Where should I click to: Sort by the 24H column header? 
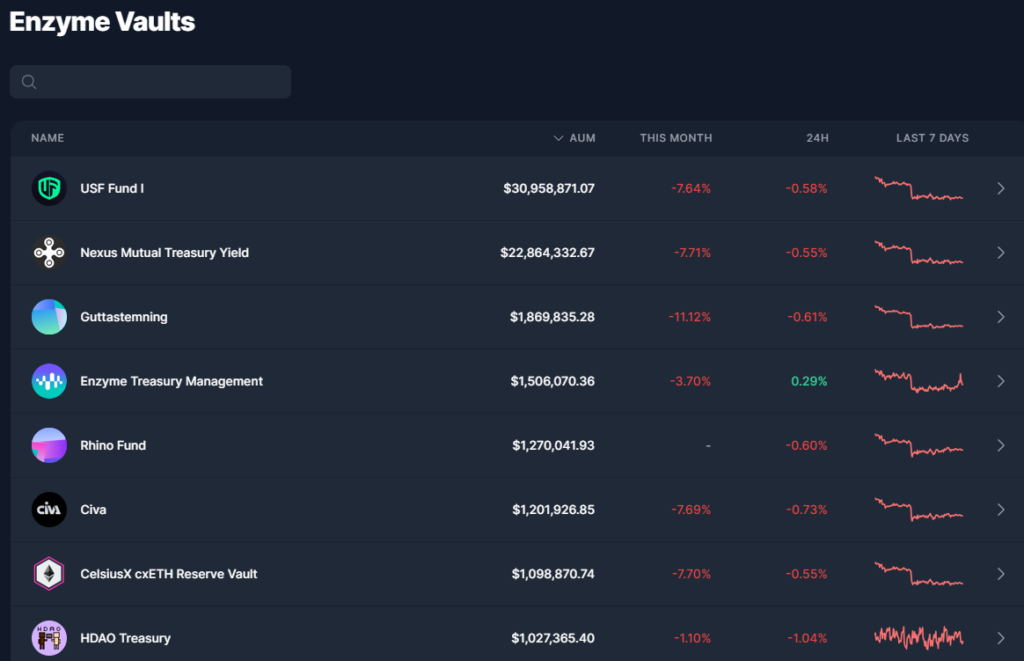(817, 138)
